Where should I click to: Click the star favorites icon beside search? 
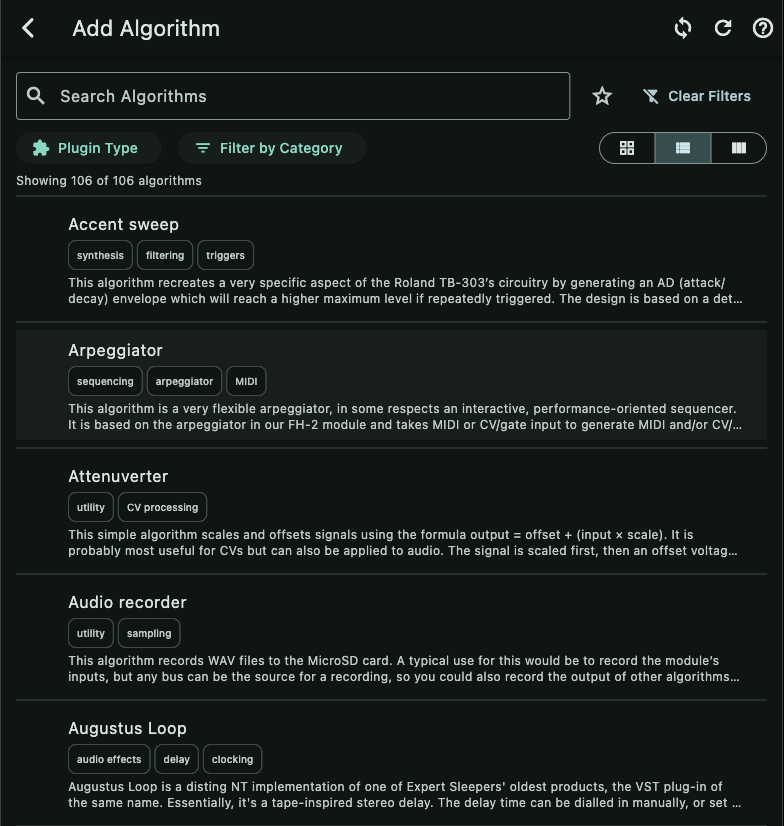(x=602, y=95)
